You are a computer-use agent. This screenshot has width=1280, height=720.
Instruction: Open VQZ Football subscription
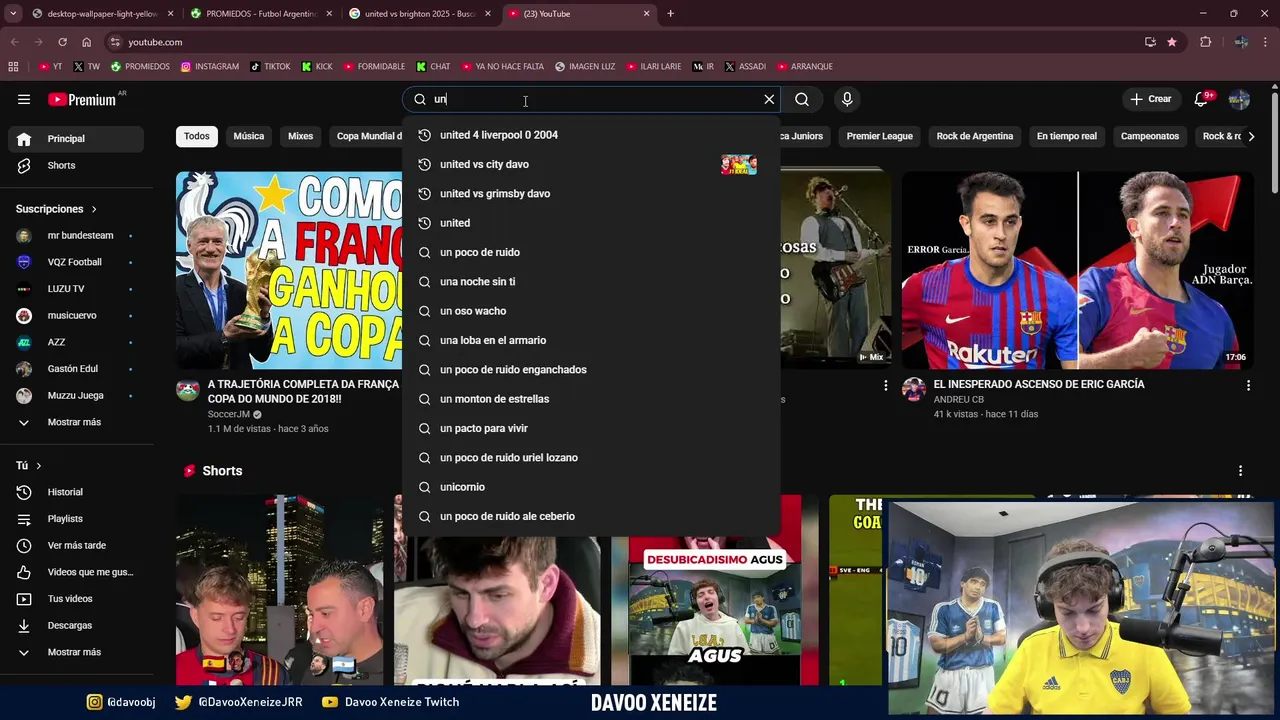pos(76,262)
